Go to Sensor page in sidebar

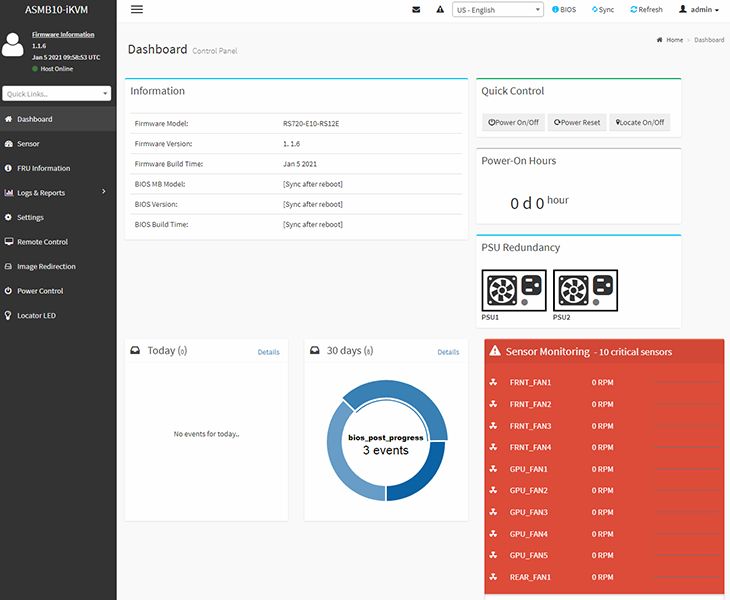click(28, 144)
